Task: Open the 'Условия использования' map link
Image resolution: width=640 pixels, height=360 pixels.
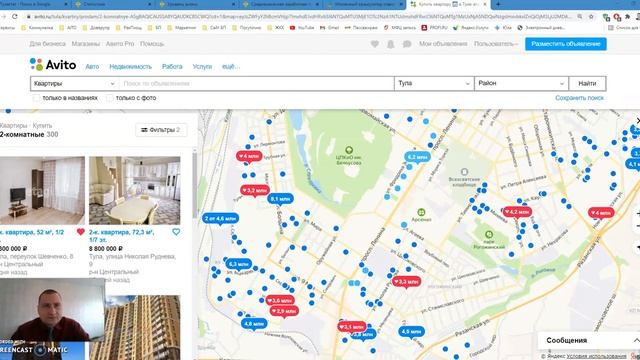Action: coord(596,356)
